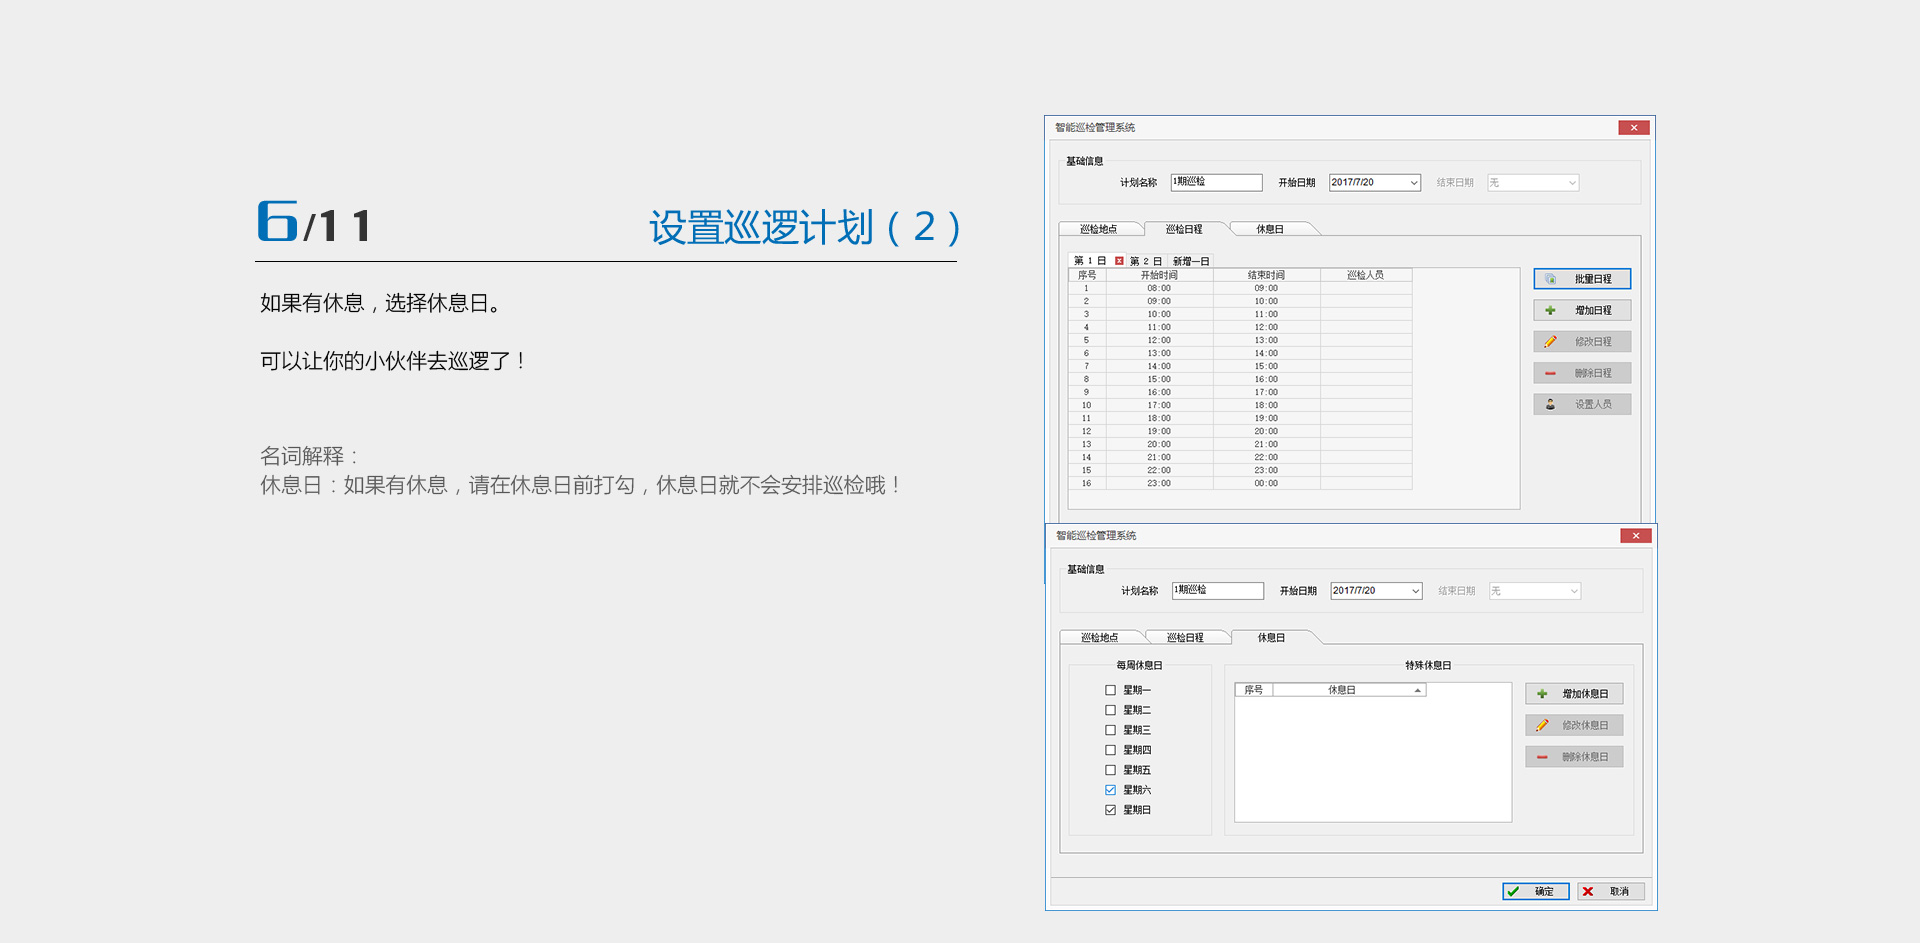Viewport: 1920px width, 943px height.
Task: Uncheck the 星期日 checkbox
Action: click(1110, 810)
